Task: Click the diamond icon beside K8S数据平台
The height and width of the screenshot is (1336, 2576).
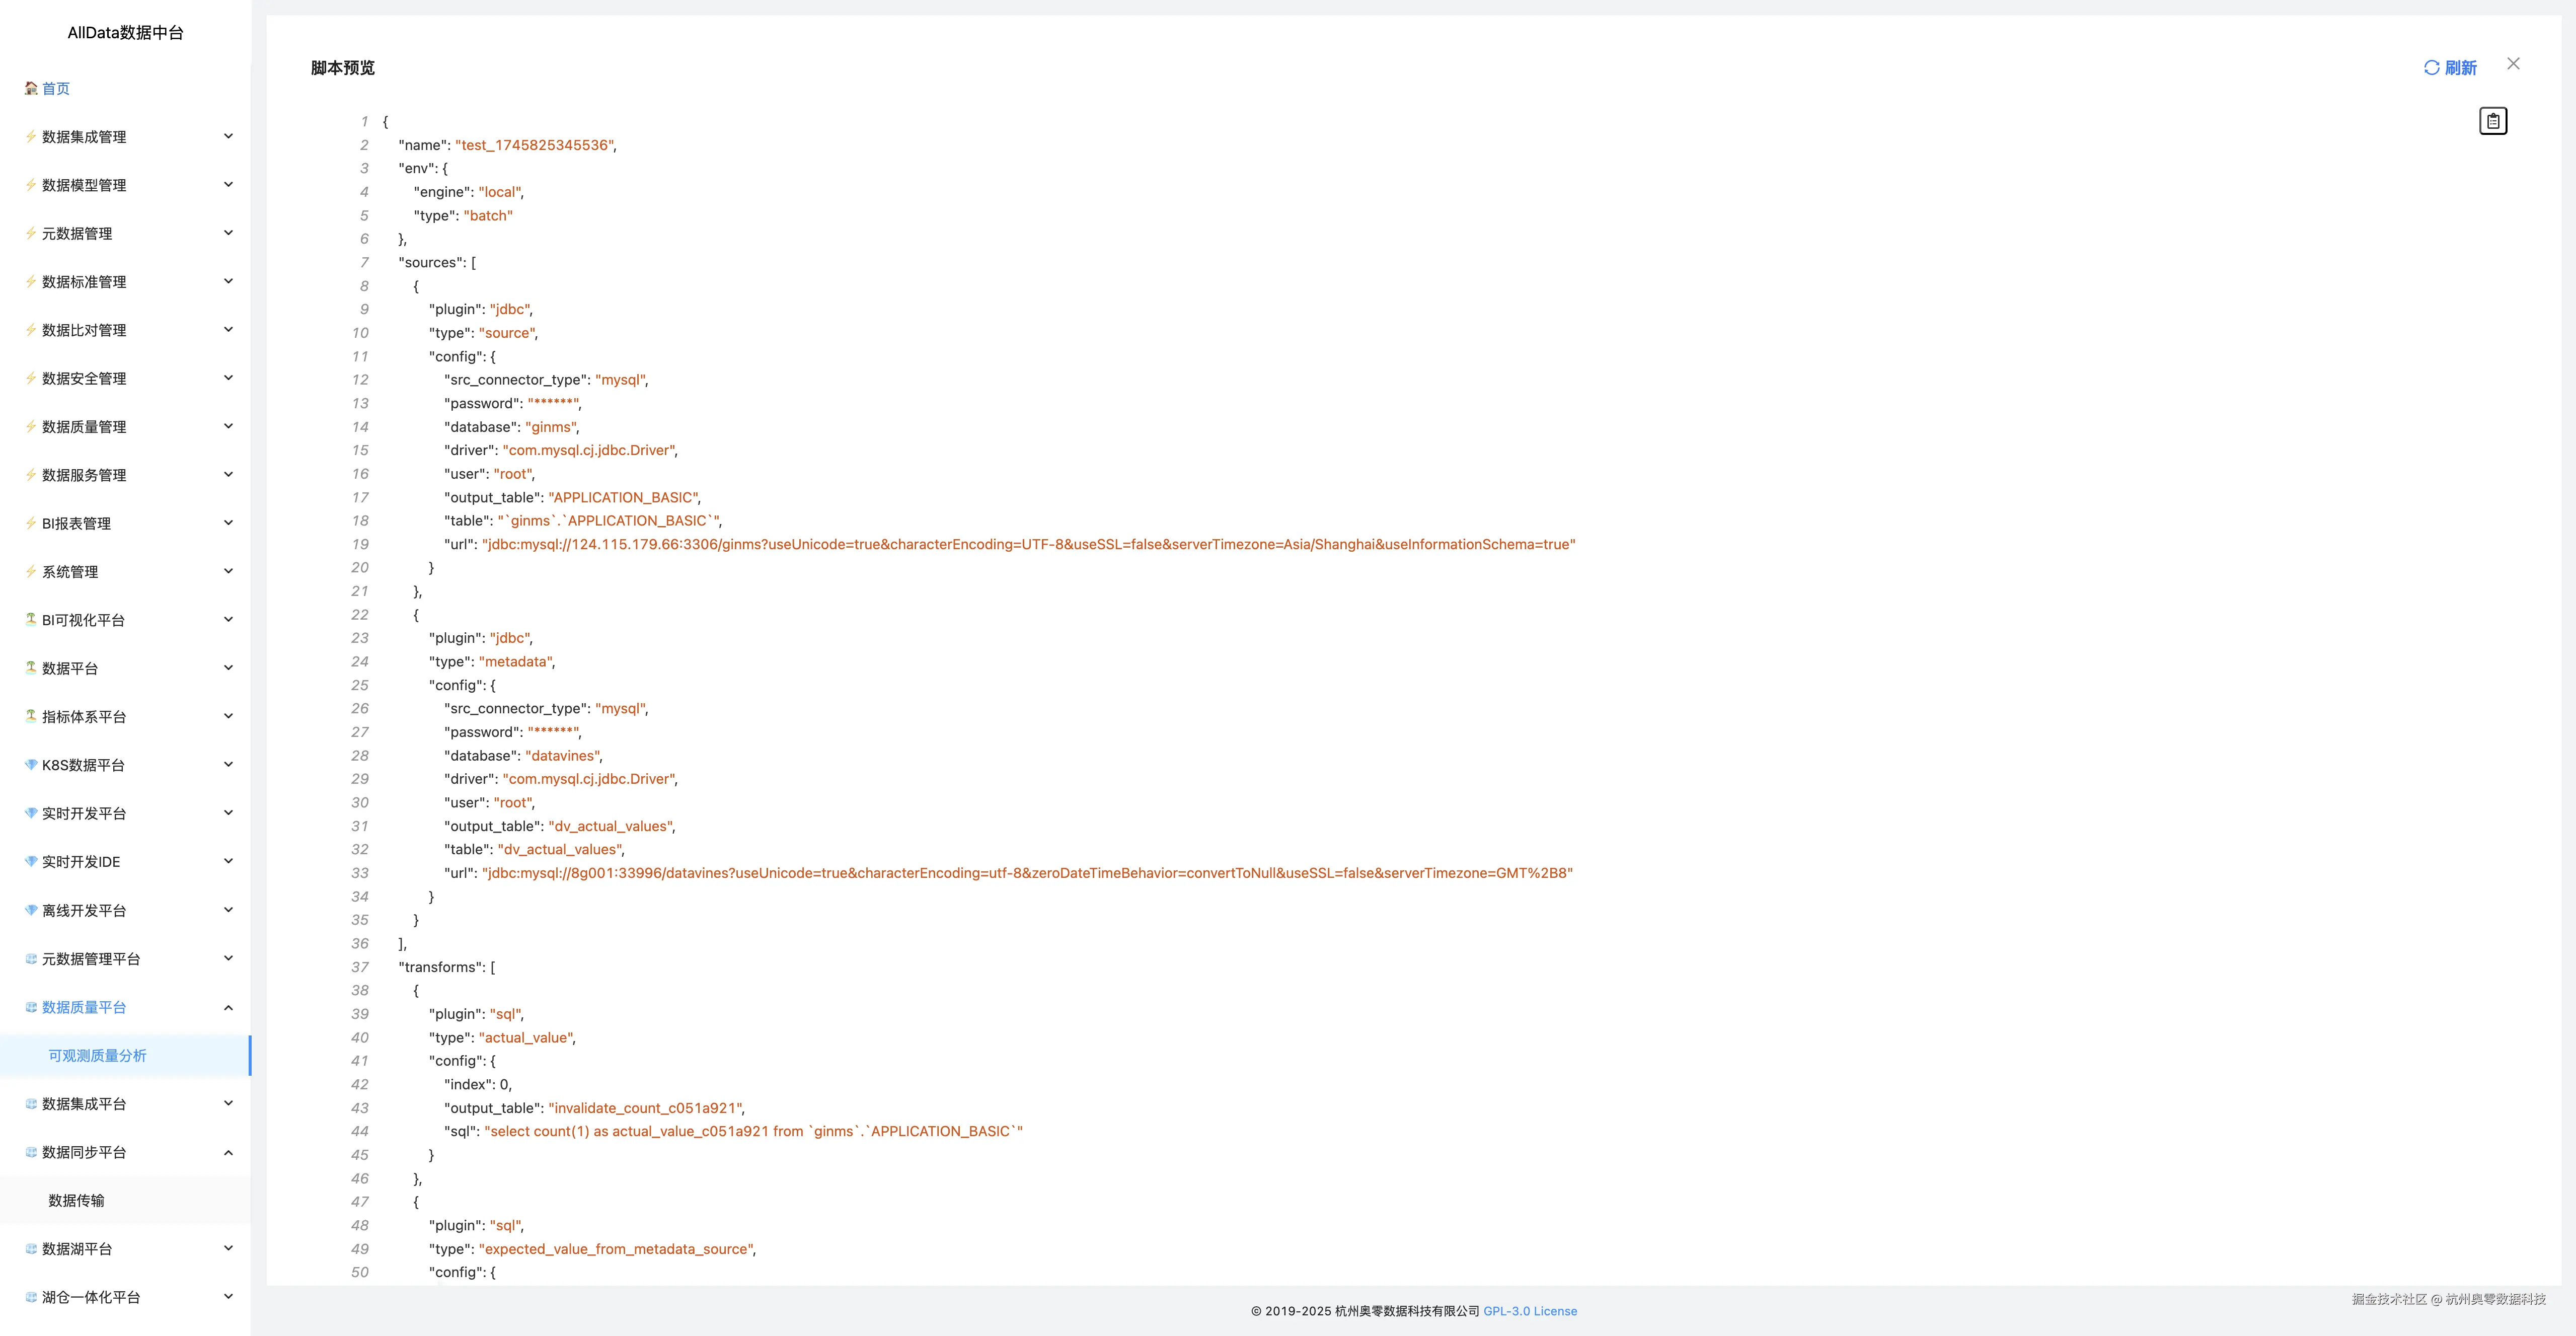Action: [31, 765]
